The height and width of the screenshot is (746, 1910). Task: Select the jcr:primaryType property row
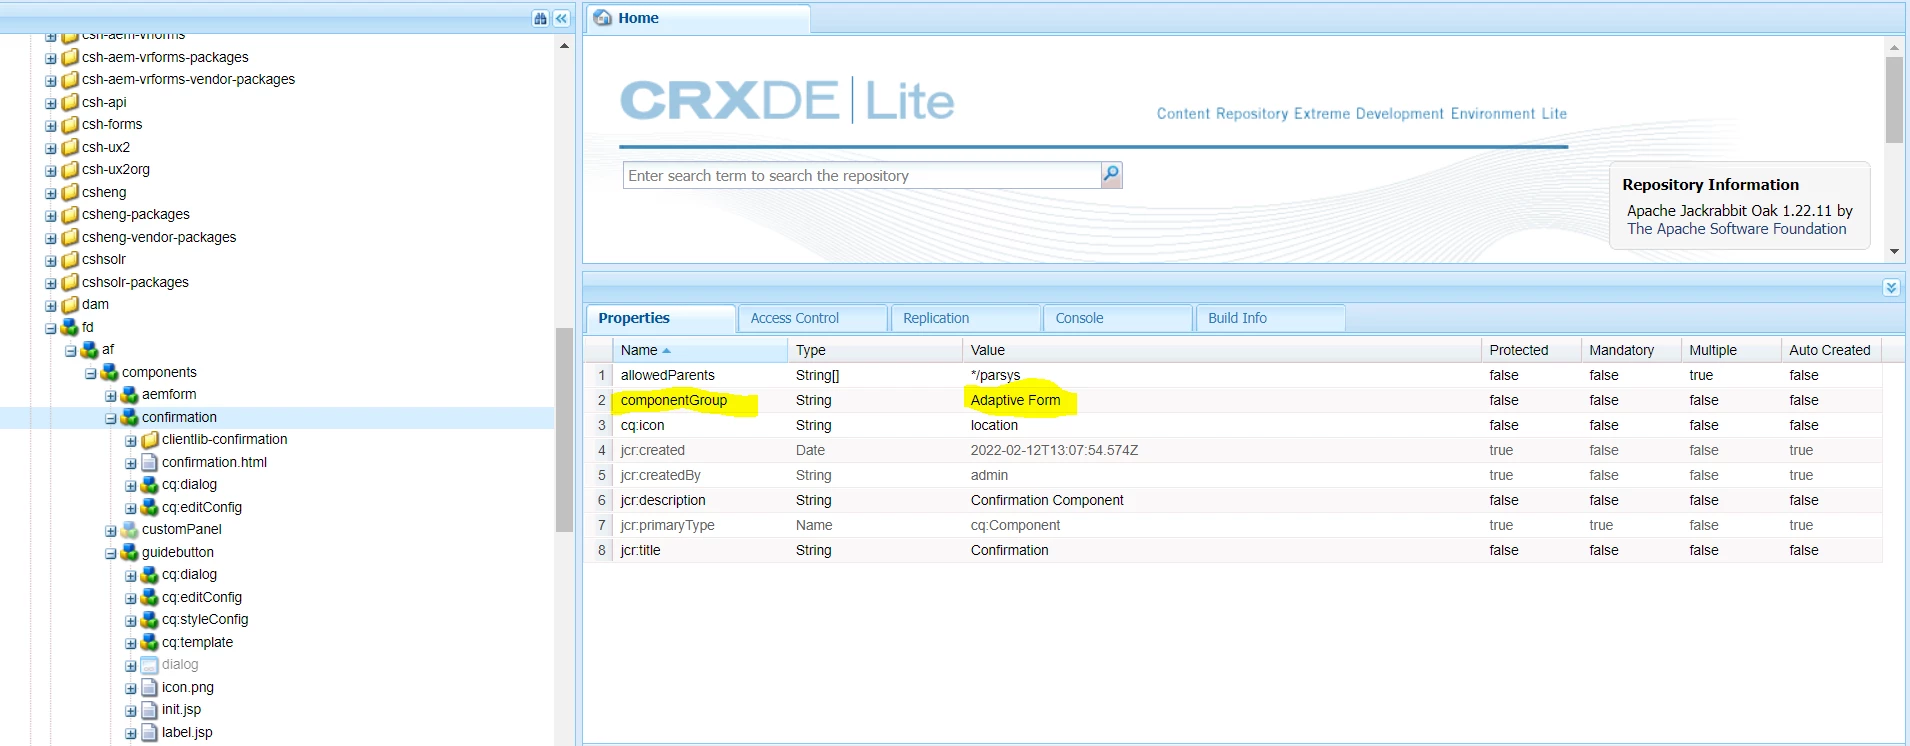[x=1233, y=525]
